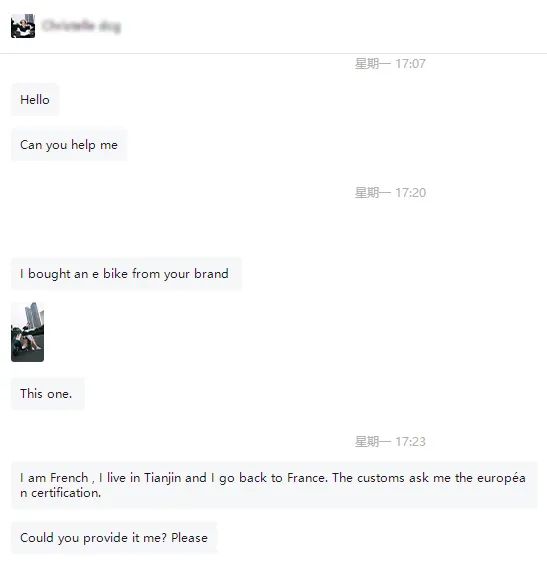Click the blurred contact name in header
This screenshot has width=547, height=566.
coord(81,26)
